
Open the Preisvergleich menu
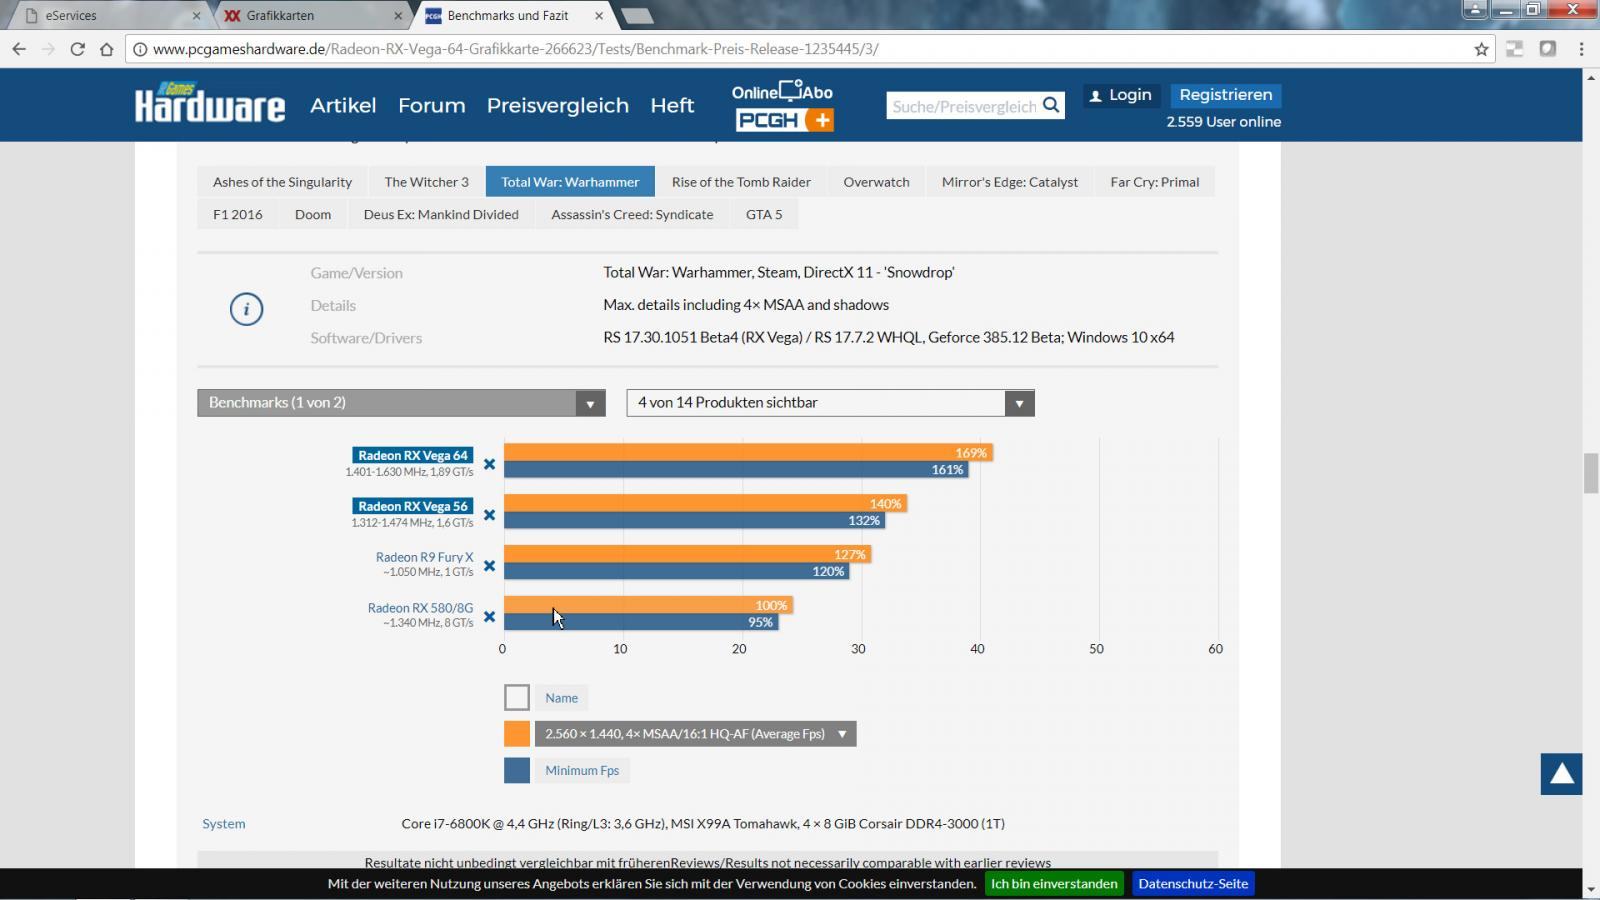(x=558, y=105)
